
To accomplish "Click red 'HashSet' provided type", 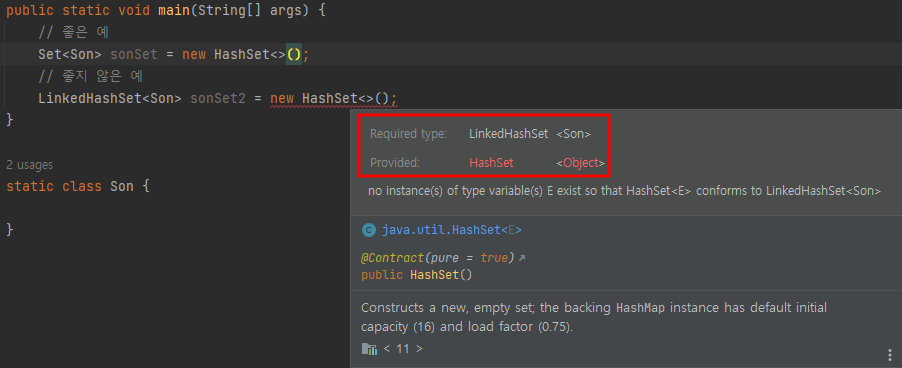I will [491, 163].
